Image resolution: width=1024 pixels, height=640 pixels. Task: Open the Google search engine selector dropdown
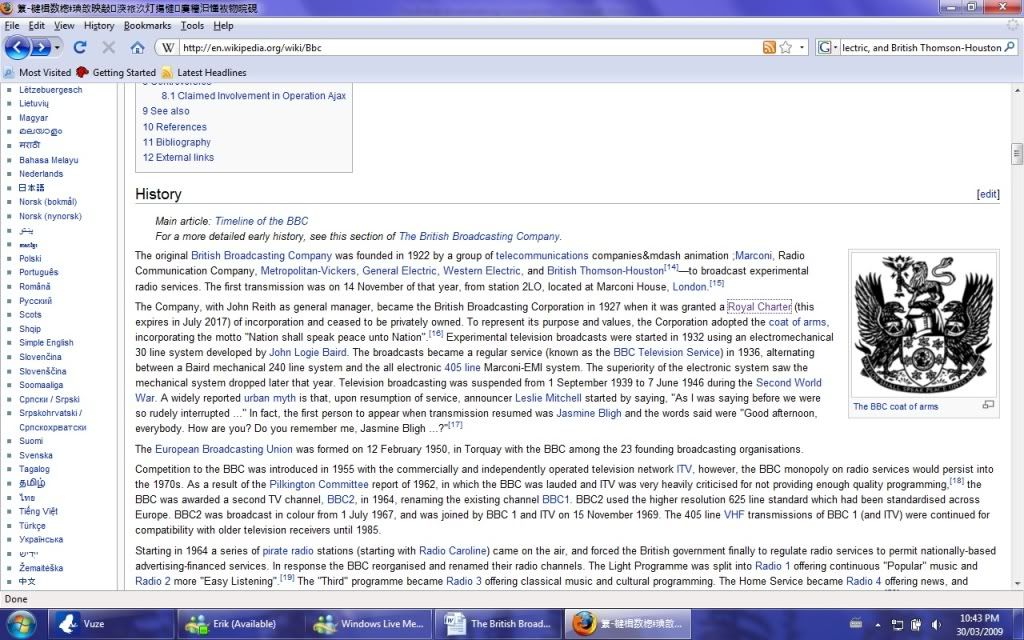coord(827,48)
